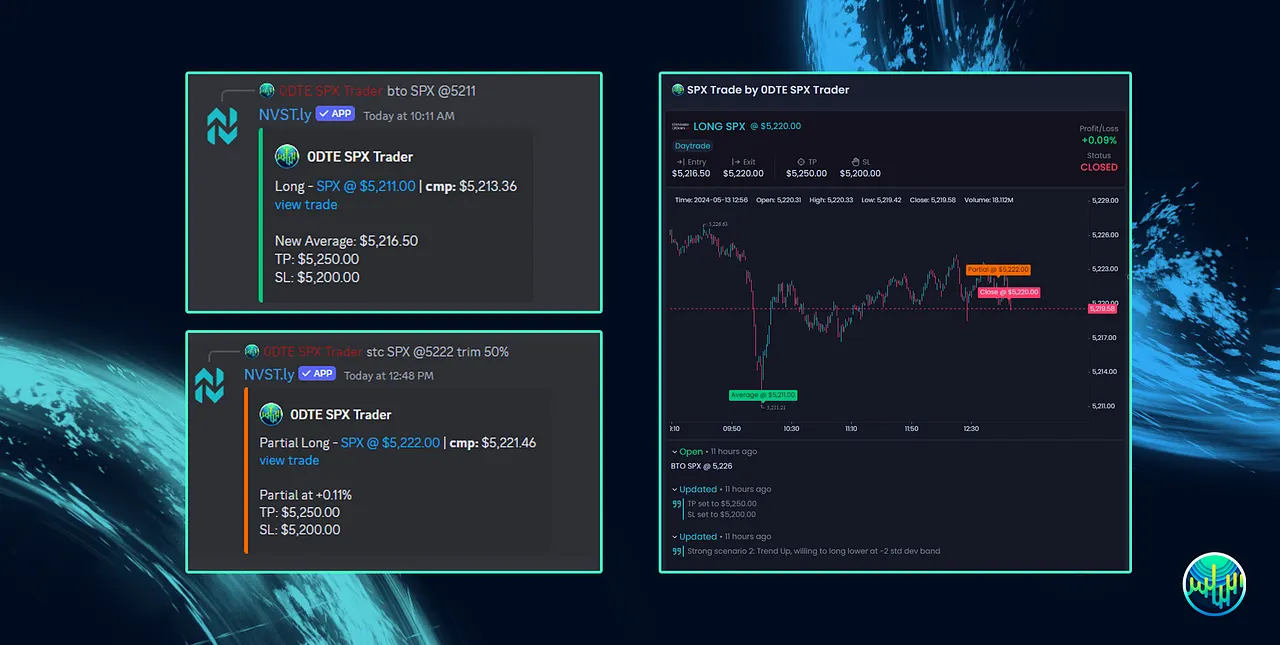This screenshot has height=645, width=1280.
Task: Click the 5,219.58 current price label on axis
Action: 1103,309
